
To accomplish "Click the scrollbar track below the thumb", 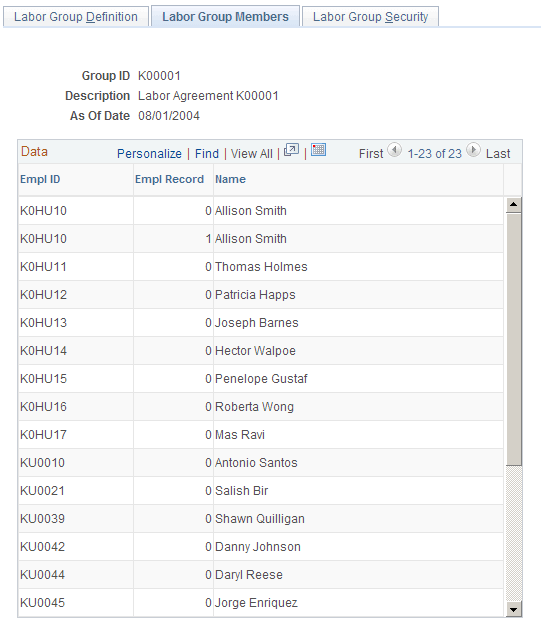I will coord(514,533).
